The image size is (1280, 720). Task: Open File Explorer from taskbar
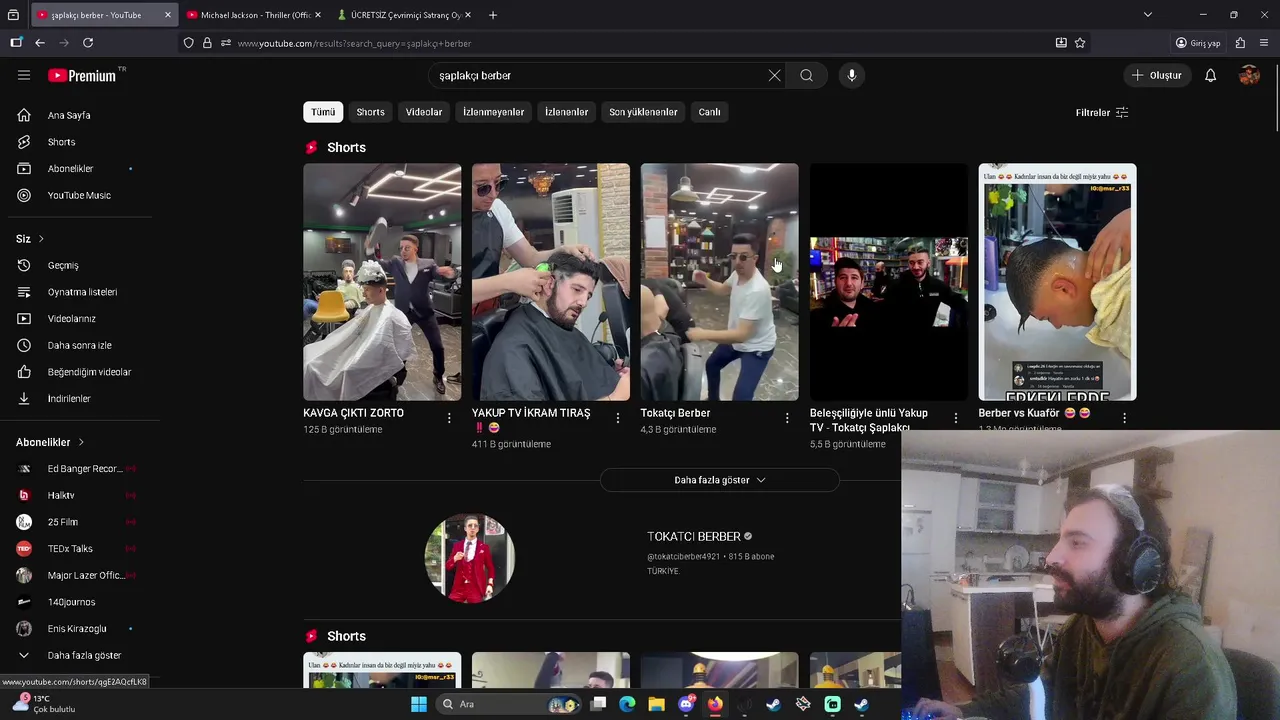tap(656, 704)
